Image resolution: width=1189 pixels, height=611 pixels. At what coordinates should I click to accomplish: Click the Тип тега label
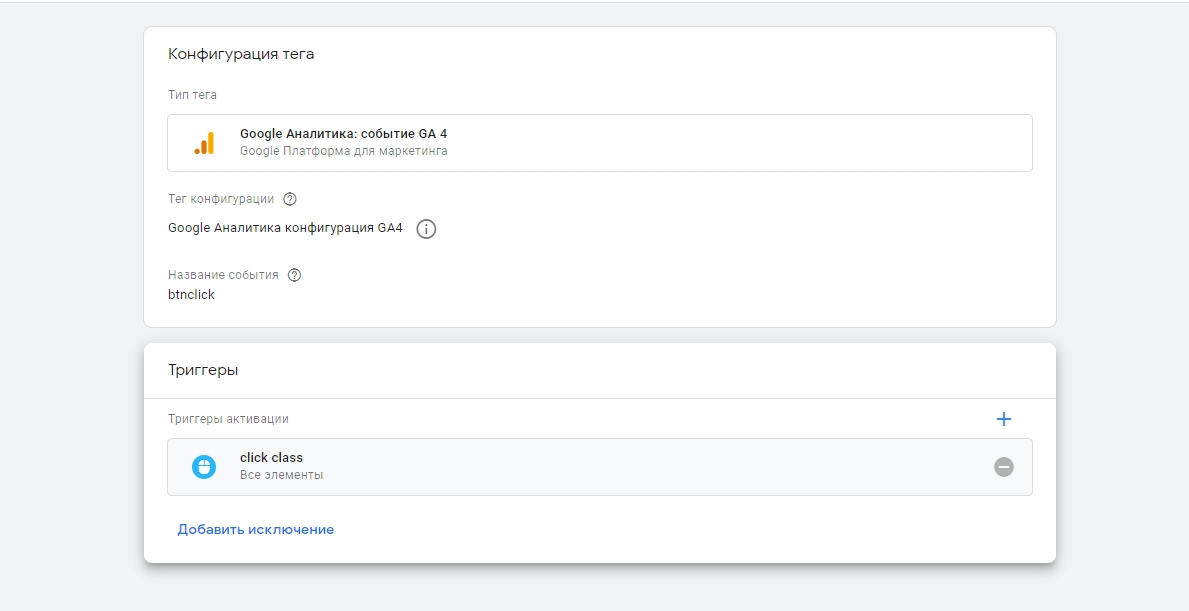coord(192,96)
